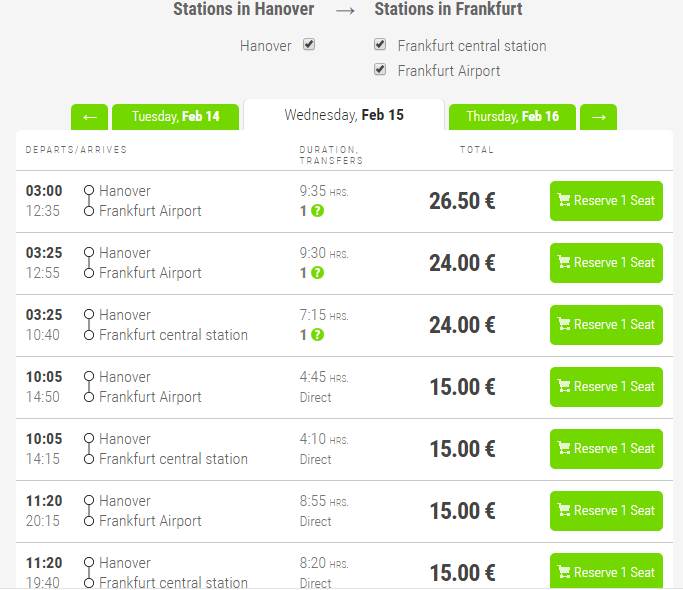Click transfer help icon for 12:55 arrival
The image size is (683, 590).
317,273
